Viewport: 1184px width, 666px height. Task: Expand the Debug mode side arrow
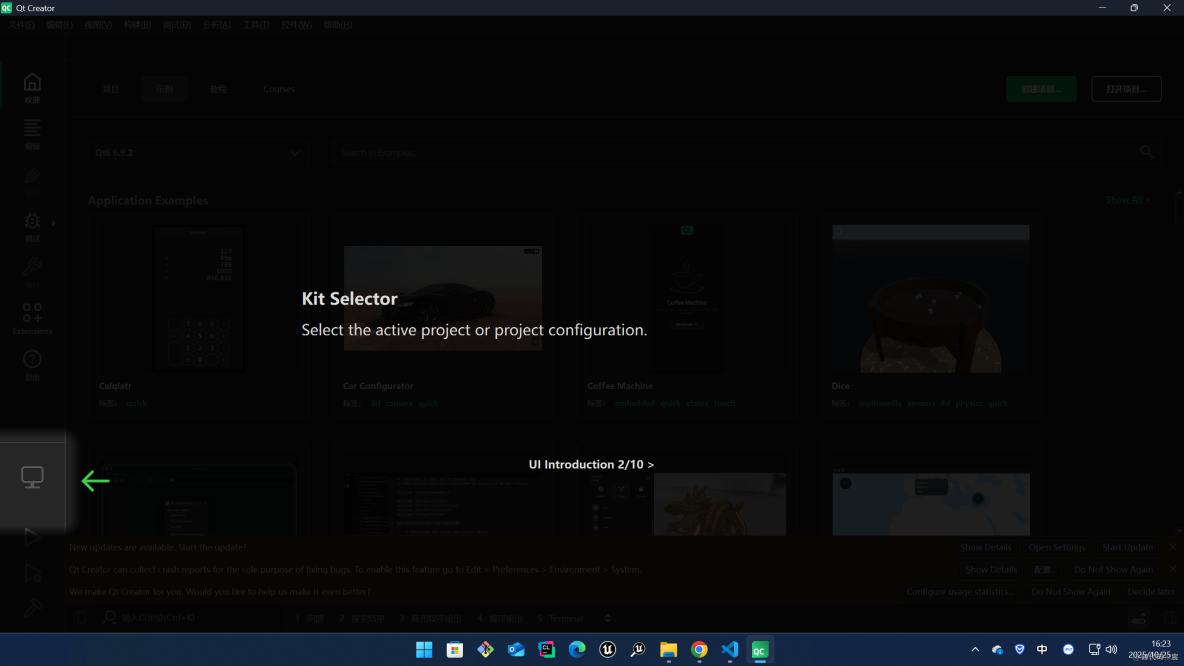click(x=54, y=223)
